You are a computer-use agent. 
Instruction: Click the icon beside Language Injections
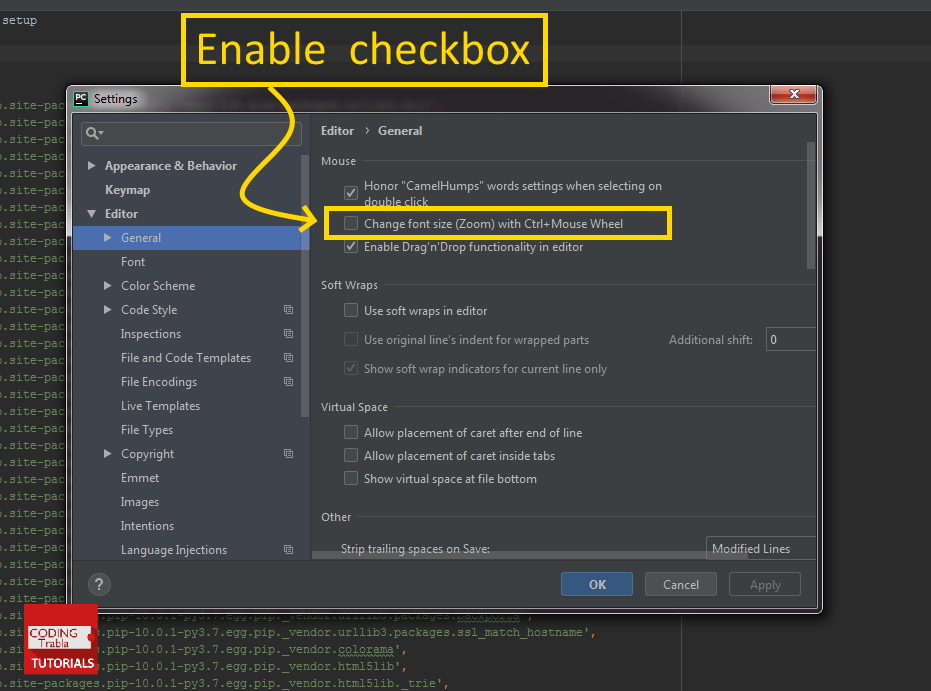(288, 549)
